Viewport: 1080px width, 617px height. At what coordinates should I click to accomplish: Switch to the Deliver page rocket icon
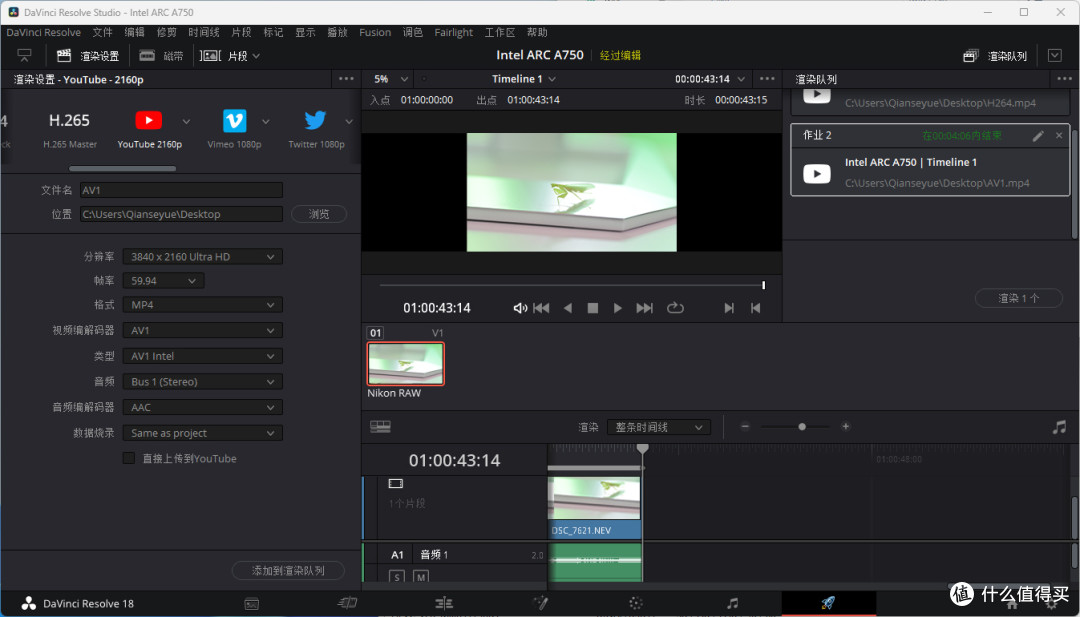(x=829, y=603)
